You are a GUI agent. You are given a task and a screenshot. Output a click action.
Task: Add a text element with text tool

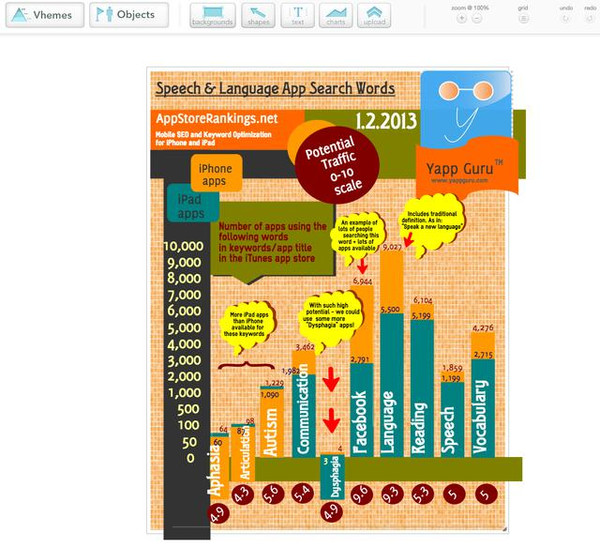[298, 15]
